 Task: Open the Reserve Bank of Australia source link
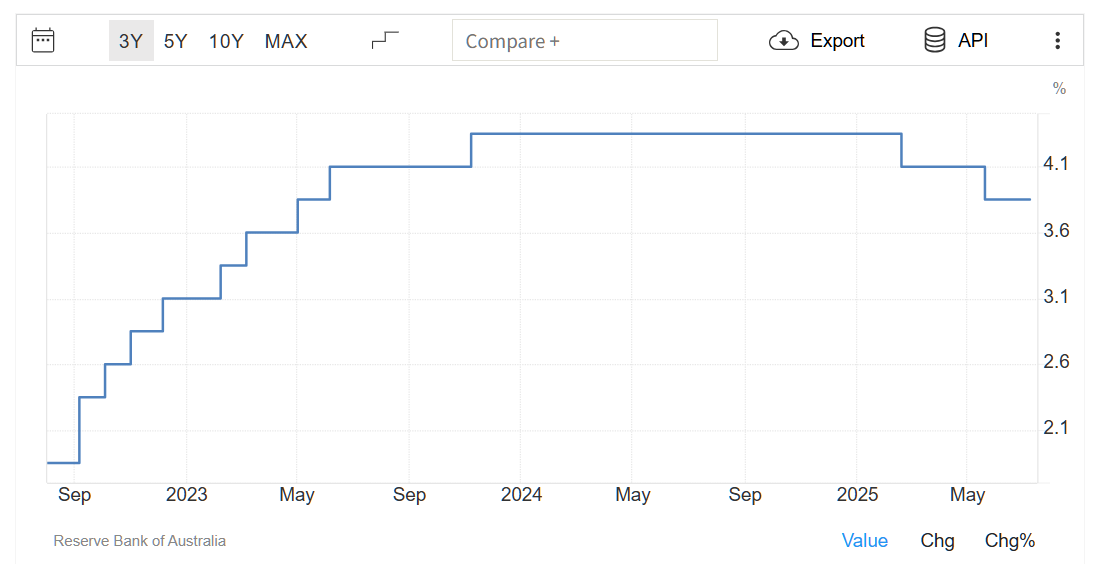(x=139, y=541)
